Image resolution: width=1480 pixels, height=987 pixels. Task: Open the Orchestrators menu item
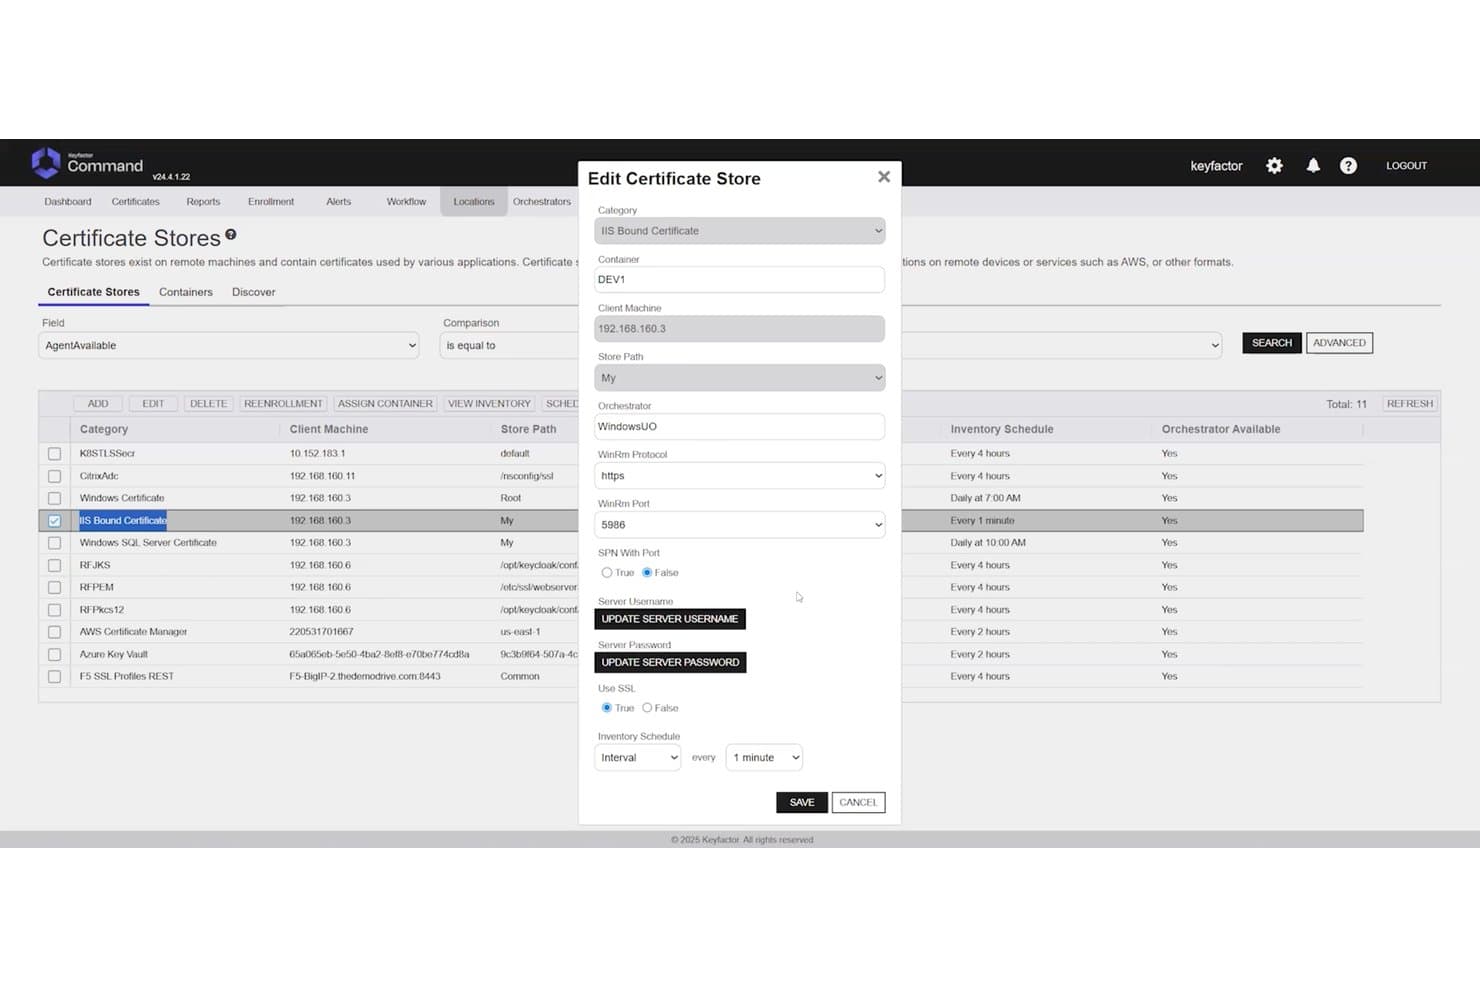pyautogui.click(x=542, y=202)
